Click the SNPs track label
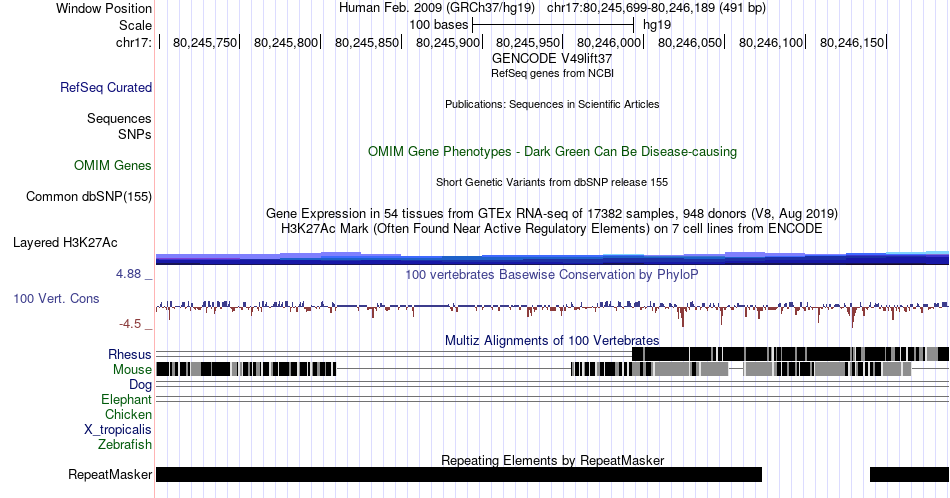The image size is (950, 498). 135,134
